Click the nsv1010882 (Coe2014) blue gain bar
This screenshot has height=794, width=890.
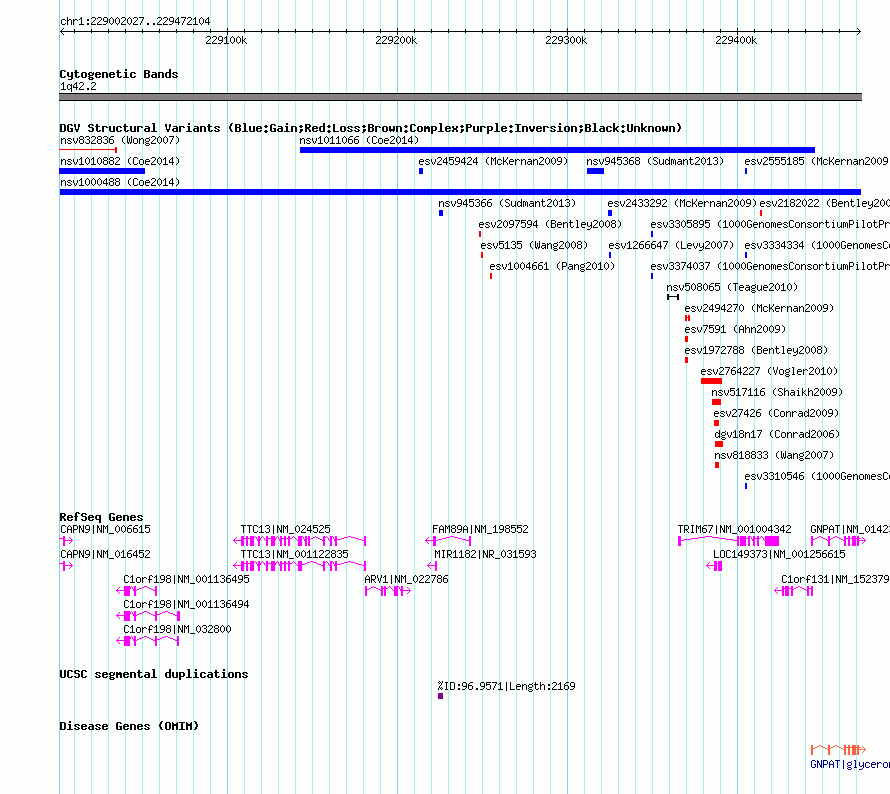pos(102,171)
